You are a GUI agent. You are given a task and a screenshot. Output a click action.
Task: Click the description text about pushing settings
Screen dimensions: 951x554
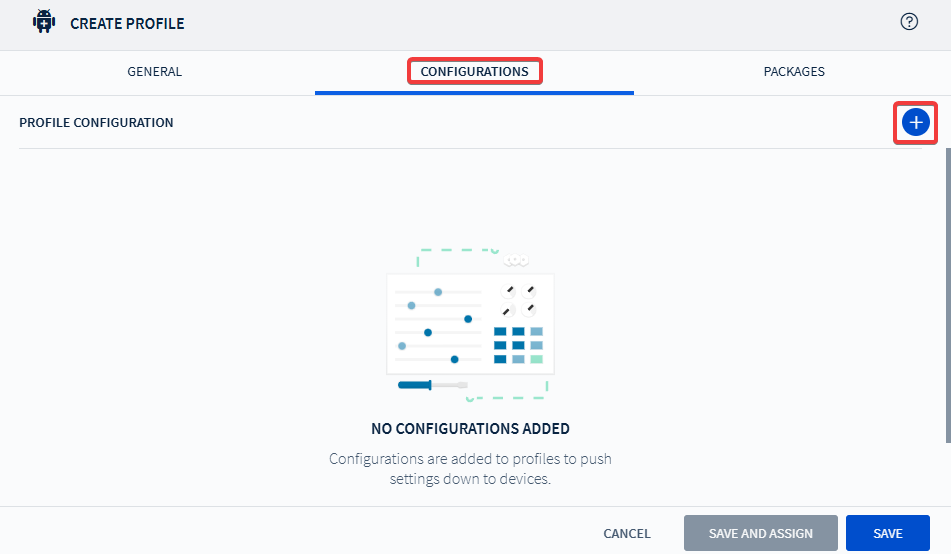tap(470, 469)
